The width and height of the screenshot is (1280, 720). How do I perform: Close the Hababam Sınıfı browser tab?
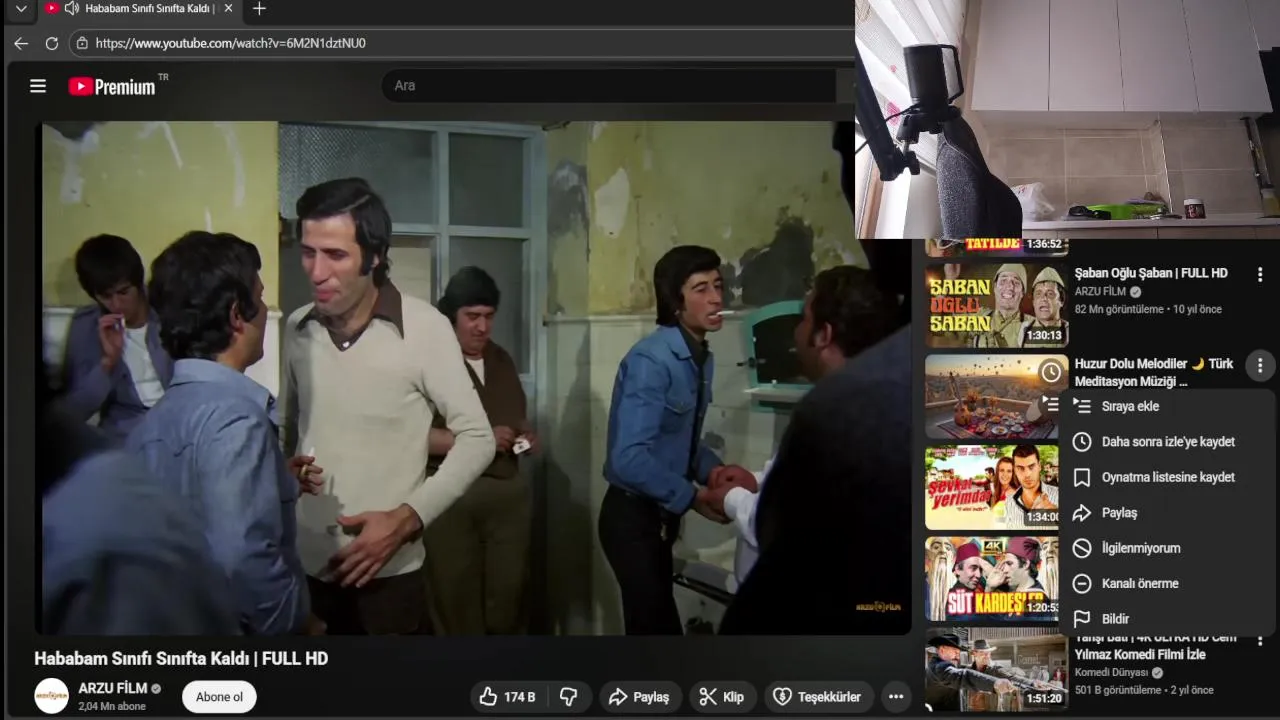coord(228,8)
